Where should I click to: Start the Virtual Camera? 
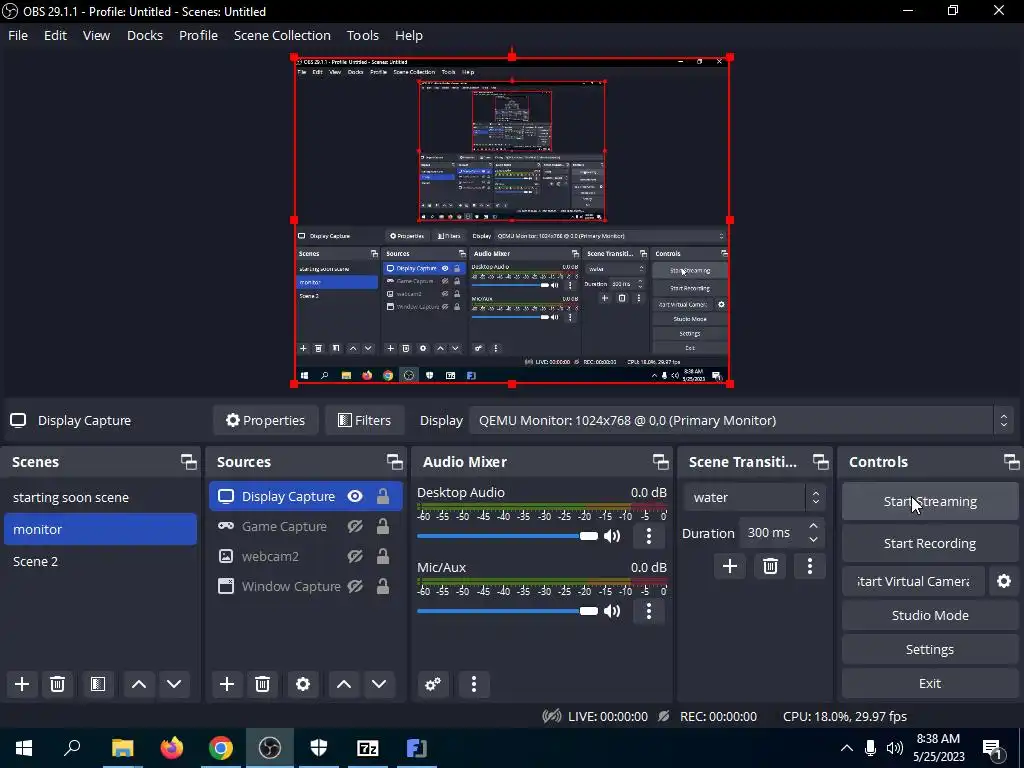[x=913, y=581]
